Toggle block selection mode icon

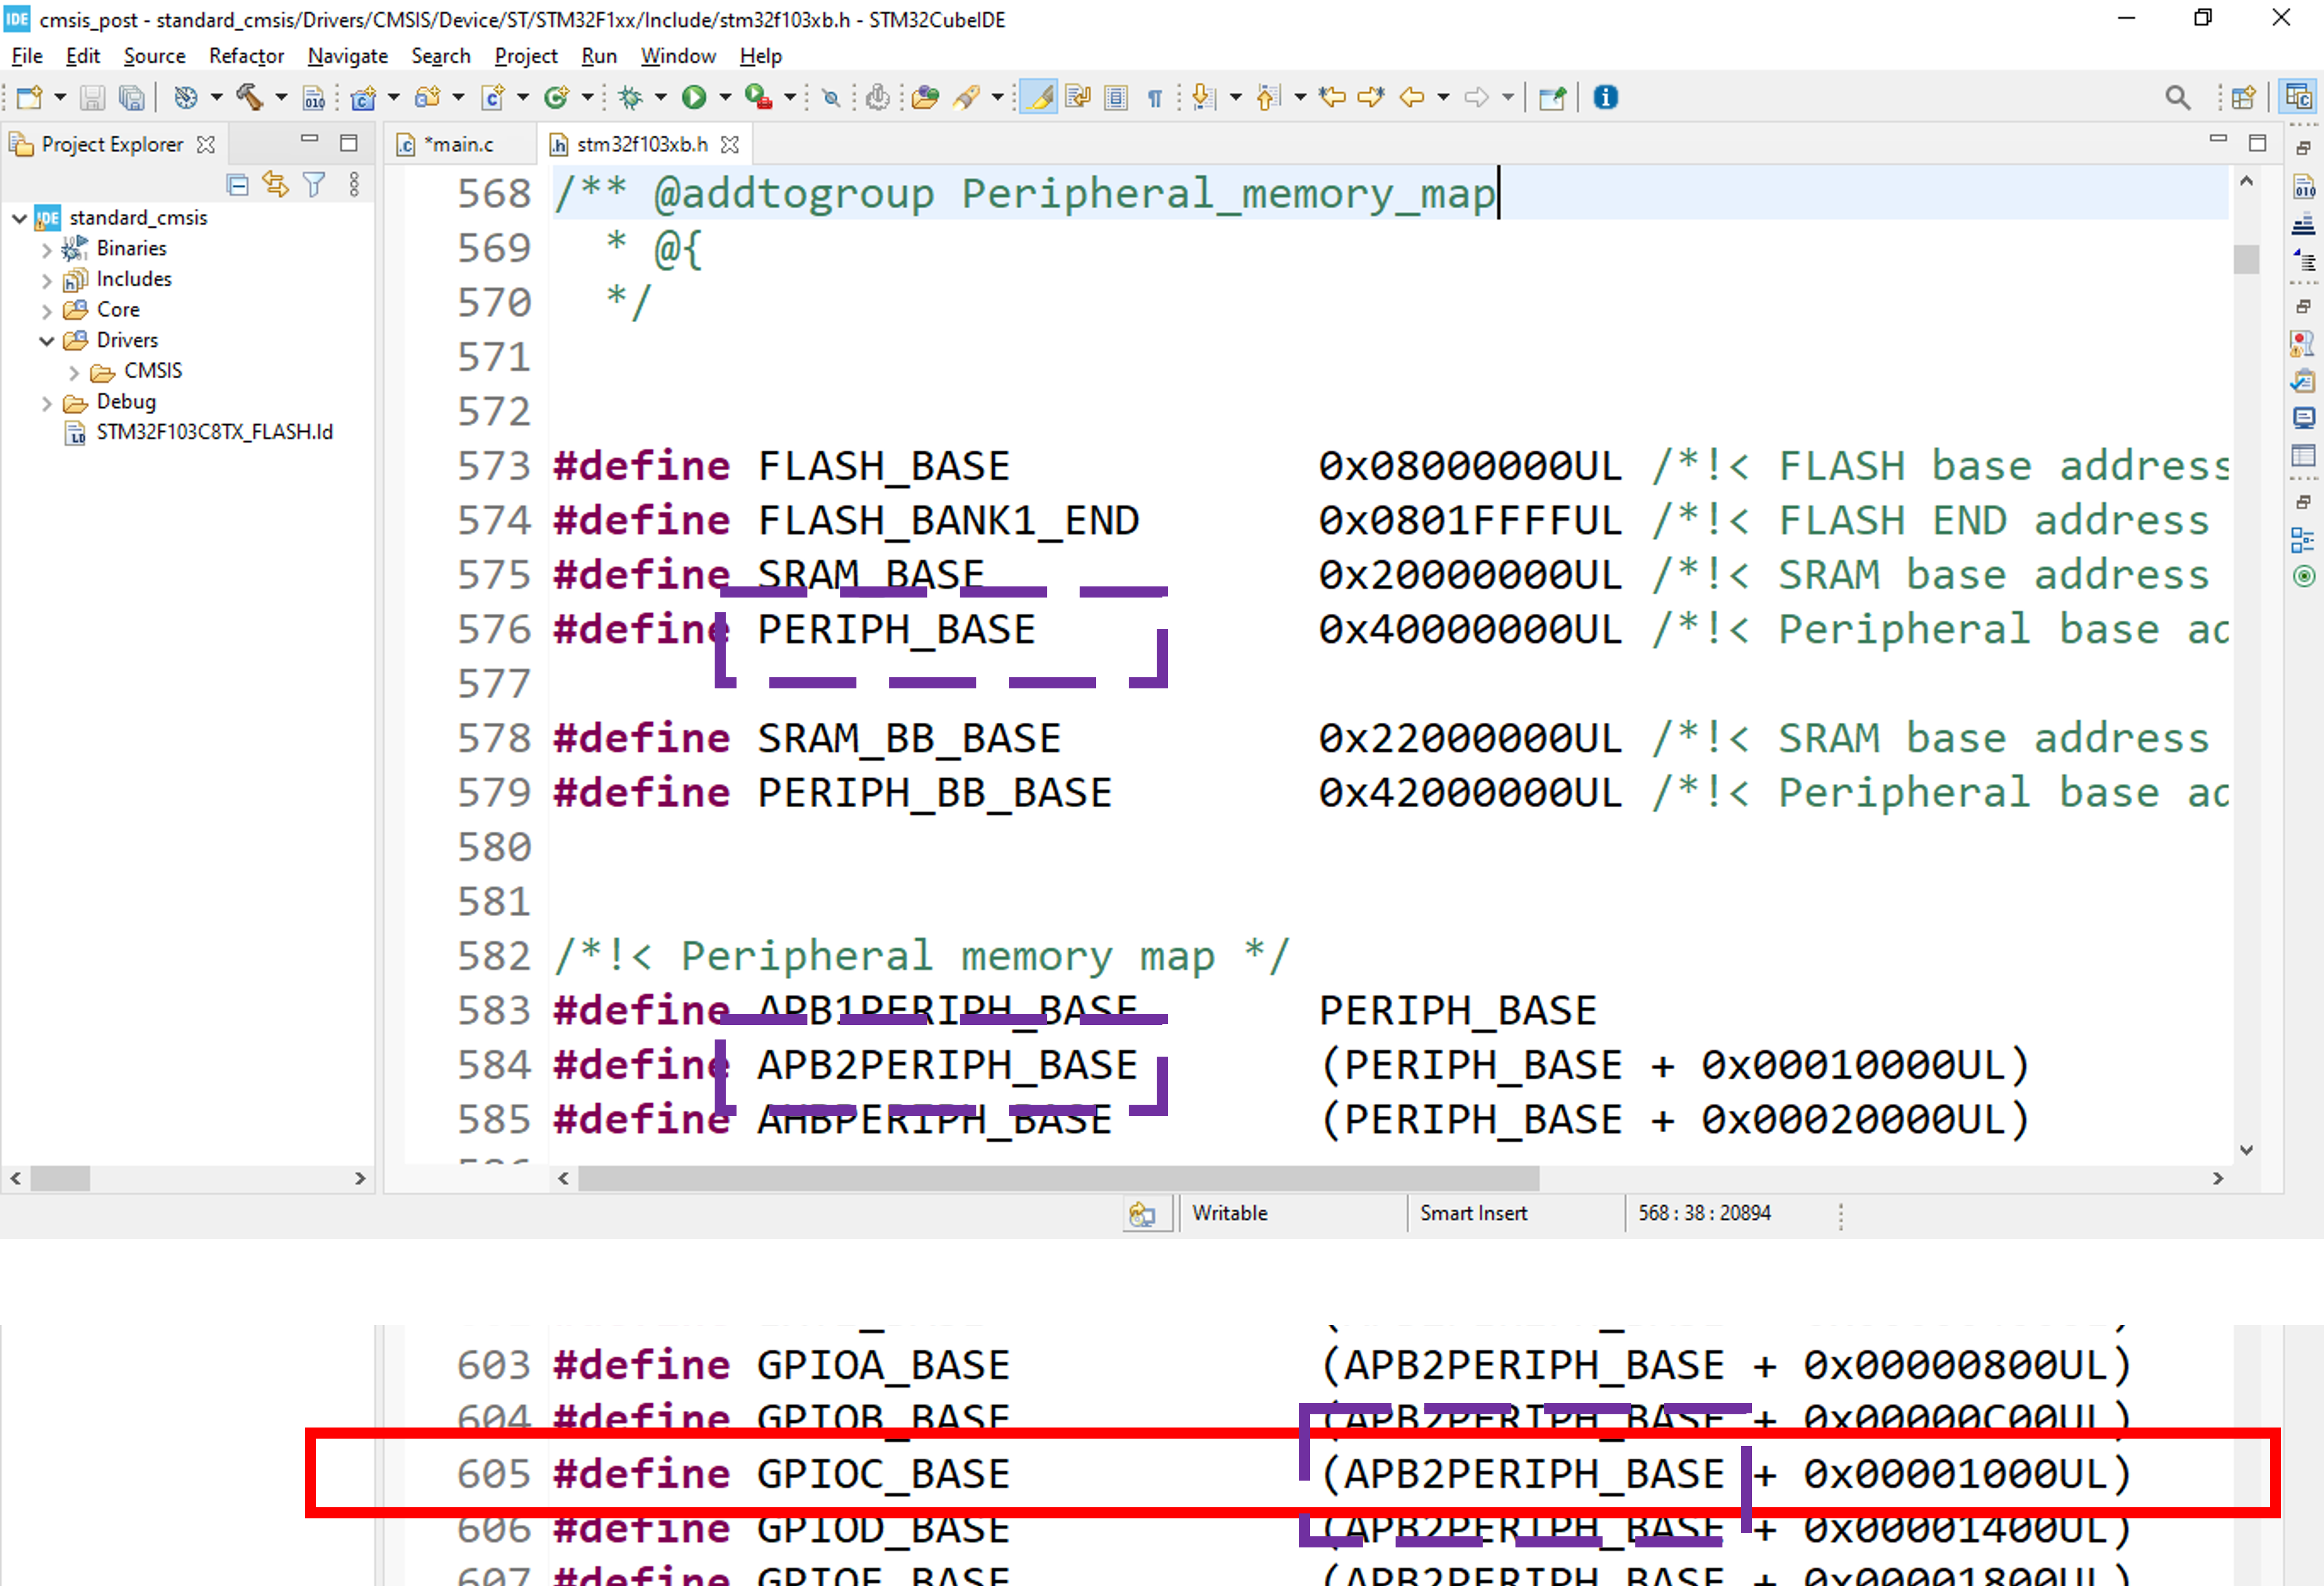[x=1116, y=97]
